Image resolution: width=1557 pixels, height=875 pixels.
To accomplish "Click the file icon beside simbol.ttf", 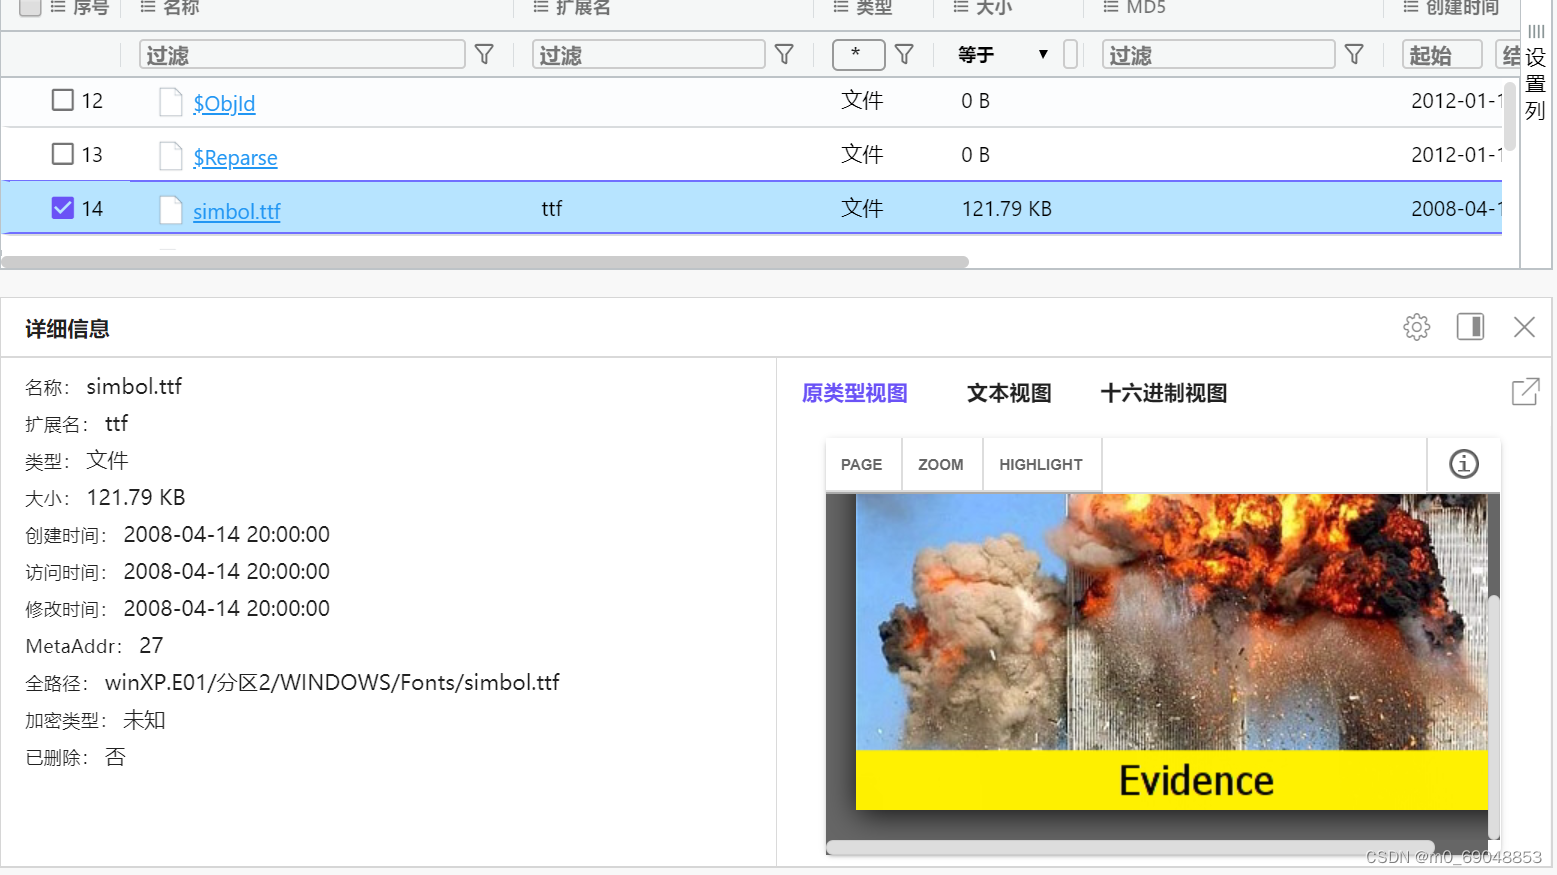I will (171, 210).
